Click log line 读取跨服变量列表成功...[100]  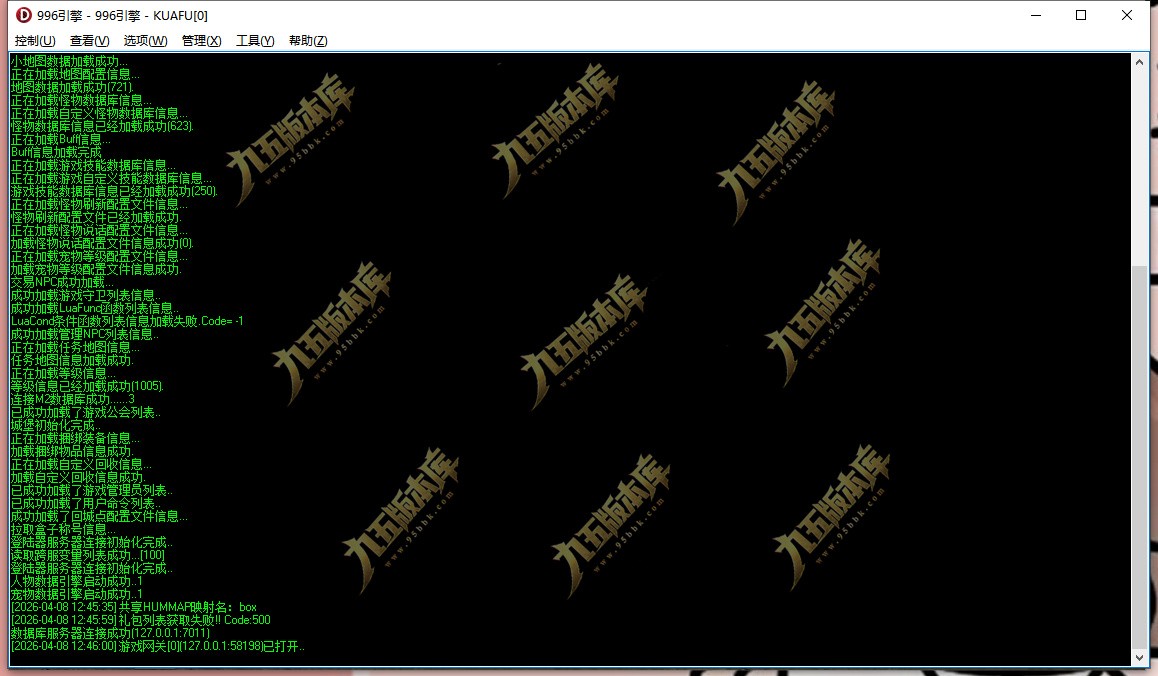coord(88,555)
